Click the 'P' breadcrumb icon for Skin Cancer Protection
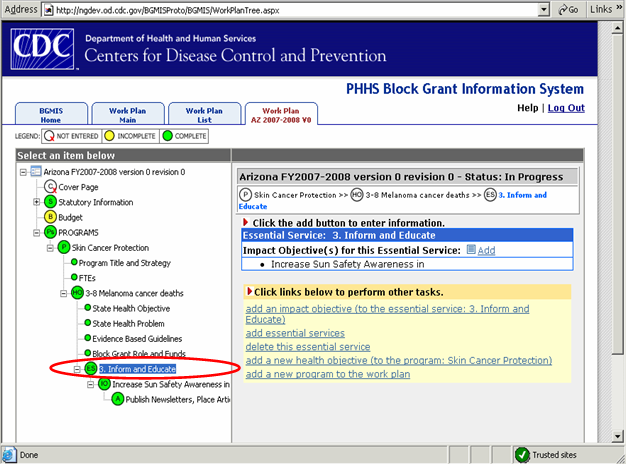Image resolution: width=626 pixels, height=464 pixels. coord(245,194)
